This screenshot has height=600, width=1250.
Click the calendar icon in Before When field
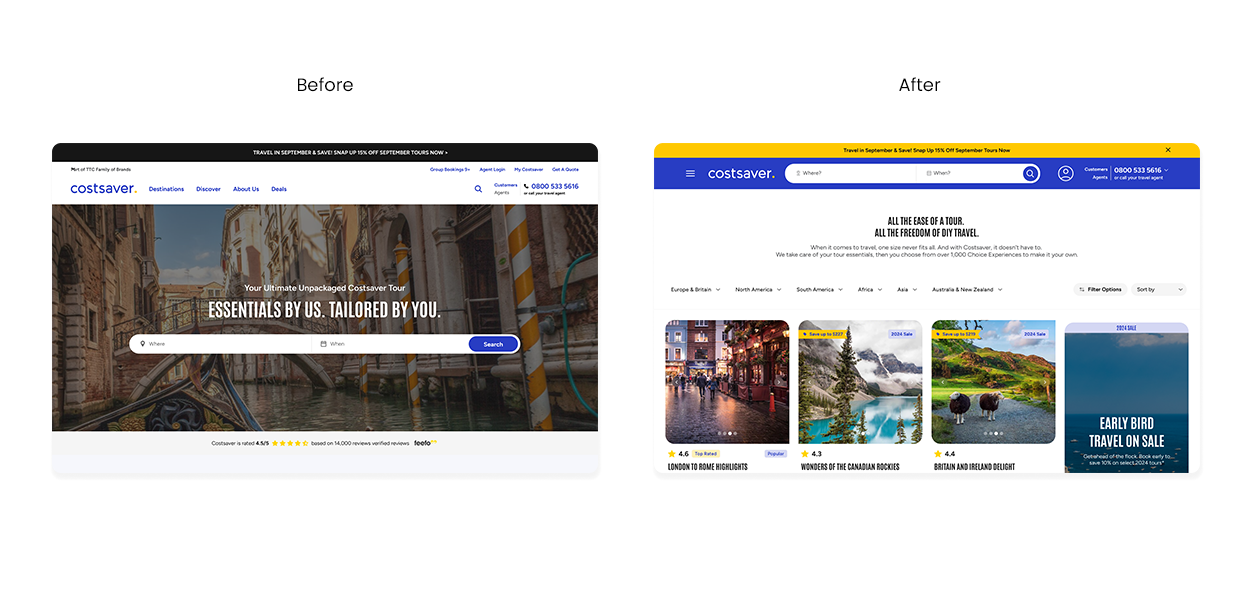323,344
